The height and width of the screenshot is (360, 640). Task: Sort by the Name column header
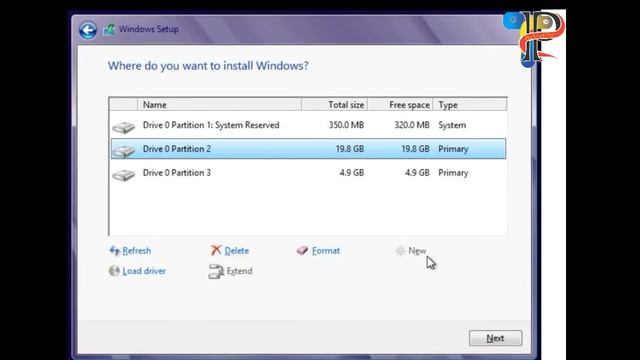pos(220,104)
